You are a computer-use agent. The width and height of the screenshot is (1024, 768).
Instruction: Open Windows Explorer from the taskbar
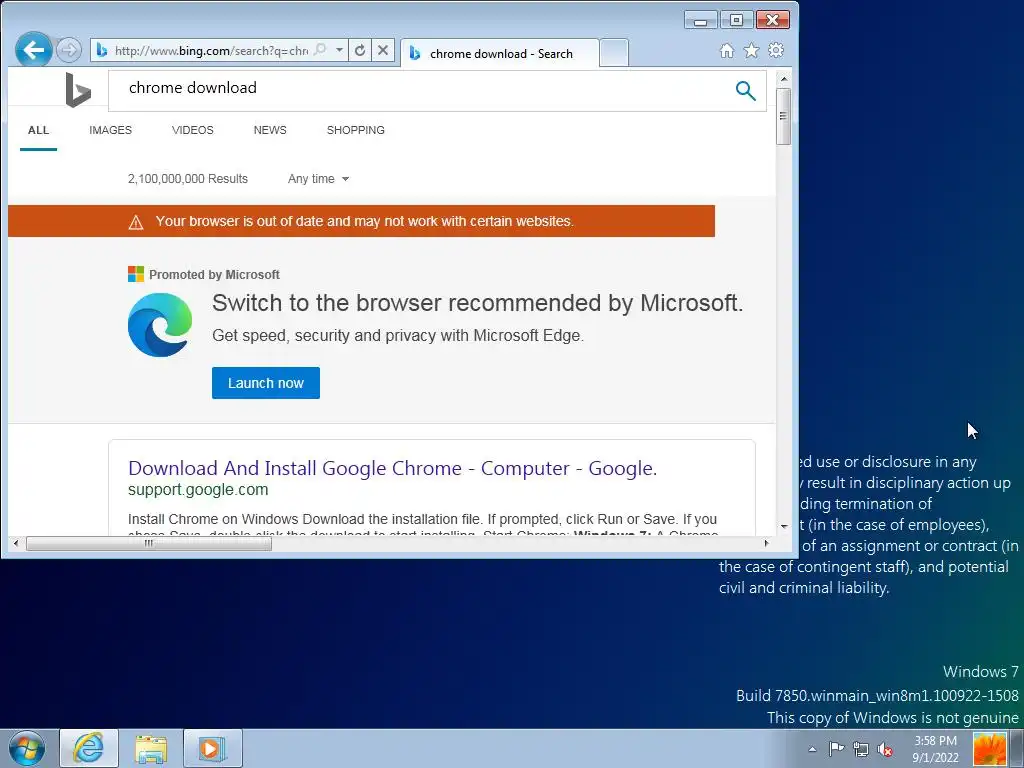[x=151, y=748]
